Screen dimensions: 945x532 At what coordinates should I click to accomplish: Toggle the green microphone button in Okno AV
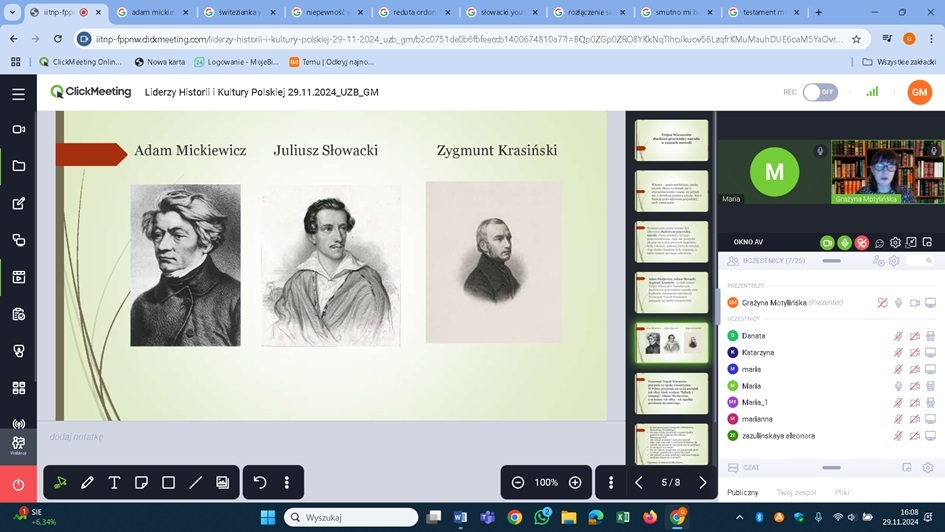coord(844,242)
